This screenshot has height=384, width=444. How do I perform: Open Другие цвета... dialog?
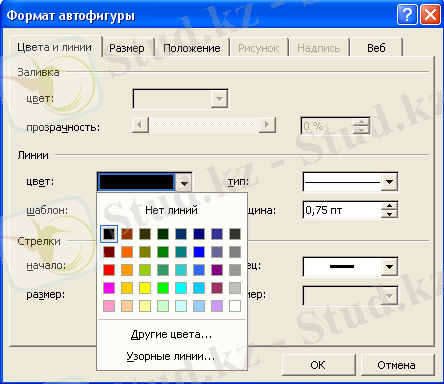[171, 334]
